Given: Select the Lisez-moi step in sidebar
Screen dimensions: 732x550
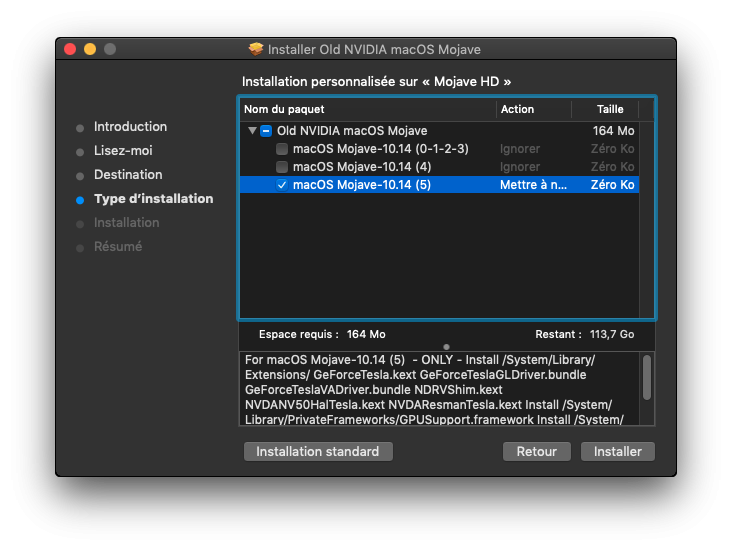Looking at the screenshot, I should click(123, 151).
